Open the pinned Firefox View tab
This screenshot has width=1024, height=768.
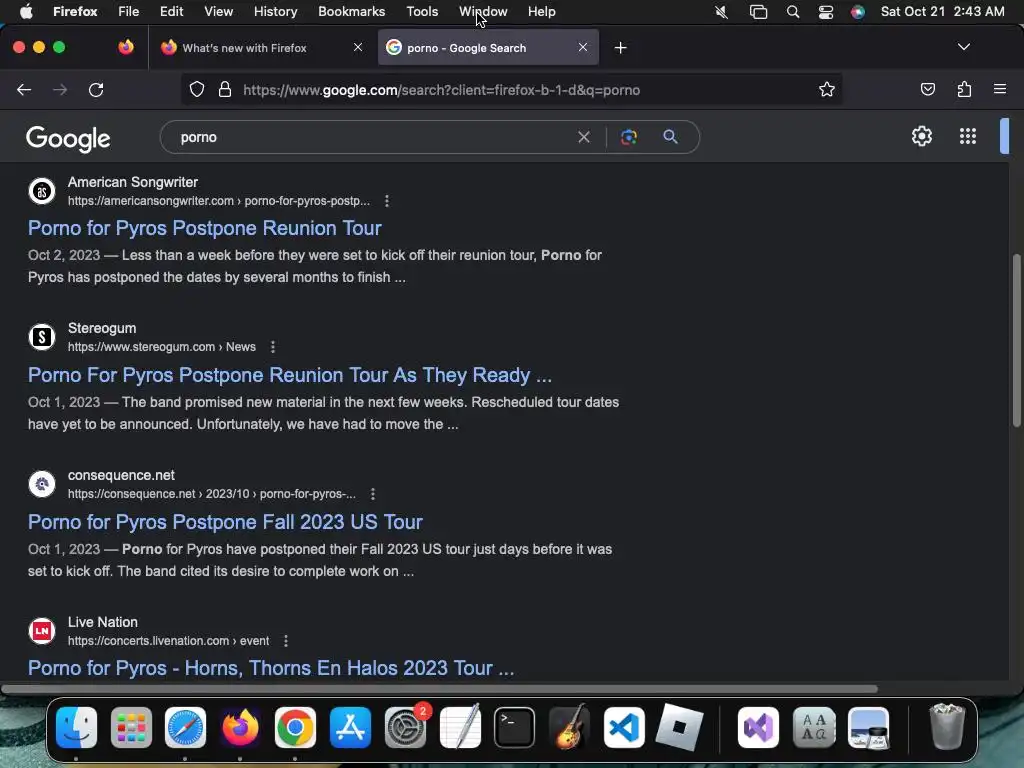[126, 47]
